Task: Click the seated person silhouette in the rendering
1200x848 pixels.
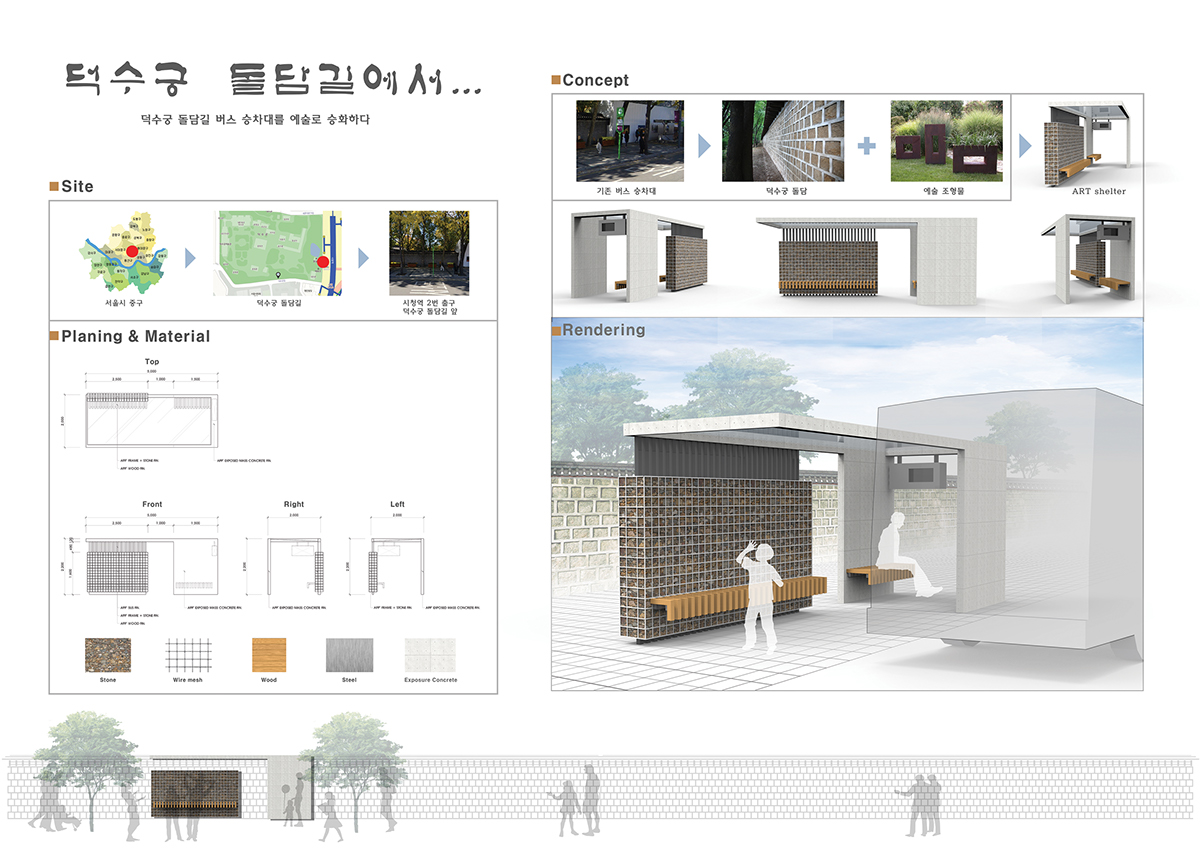Action: click(908, 554)
